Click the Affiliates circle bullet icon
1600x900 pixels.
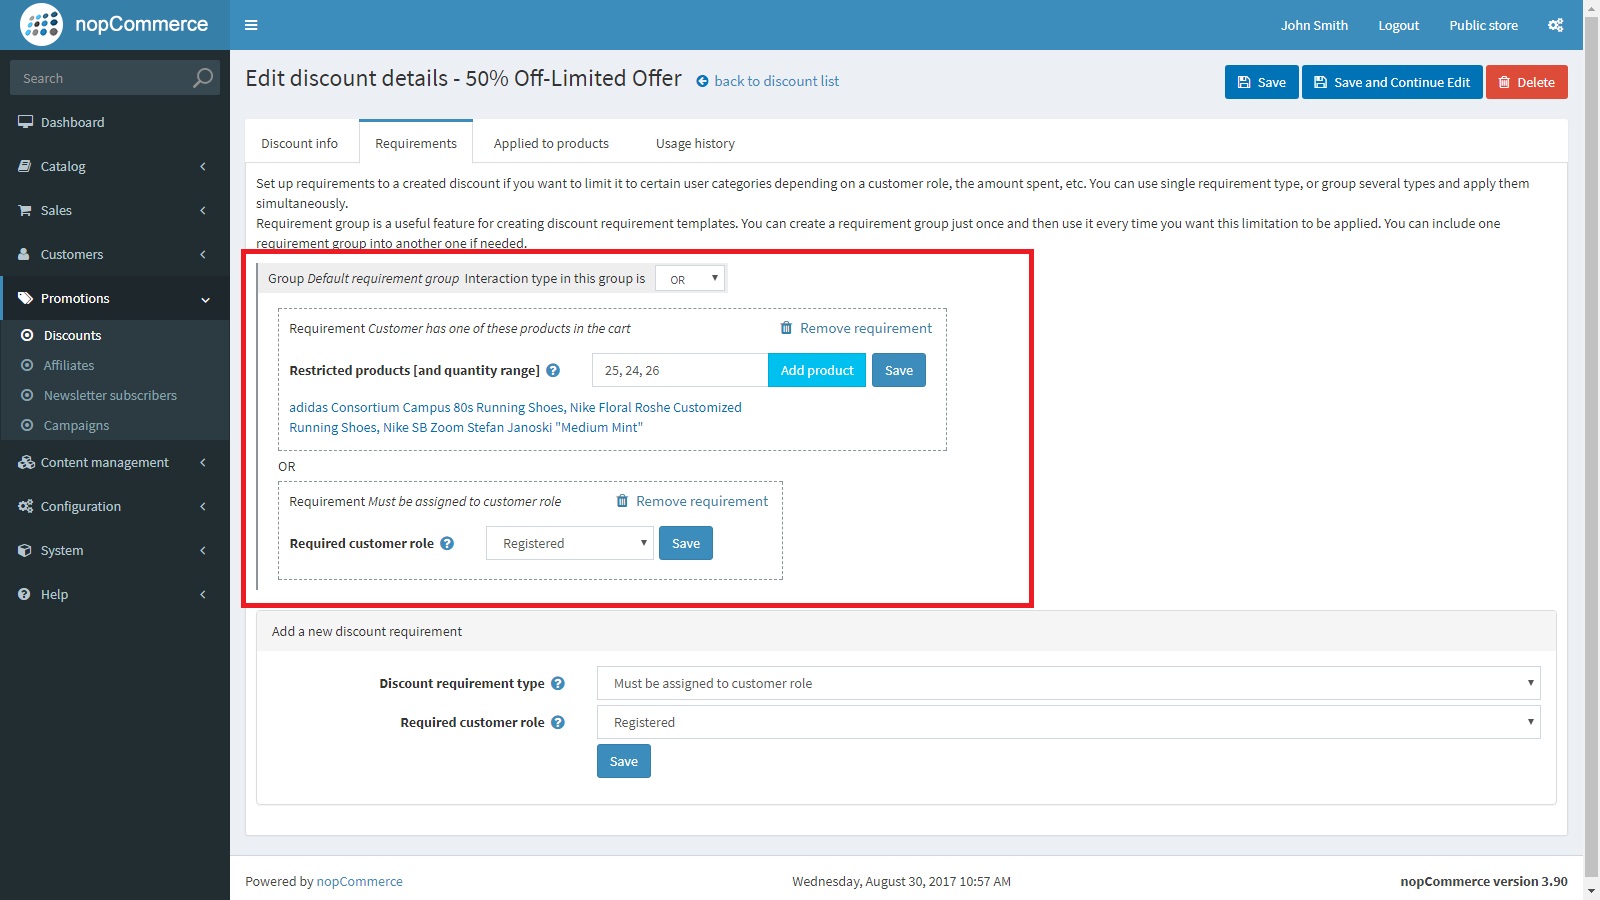pyautogui.click(x=27, y=365)
